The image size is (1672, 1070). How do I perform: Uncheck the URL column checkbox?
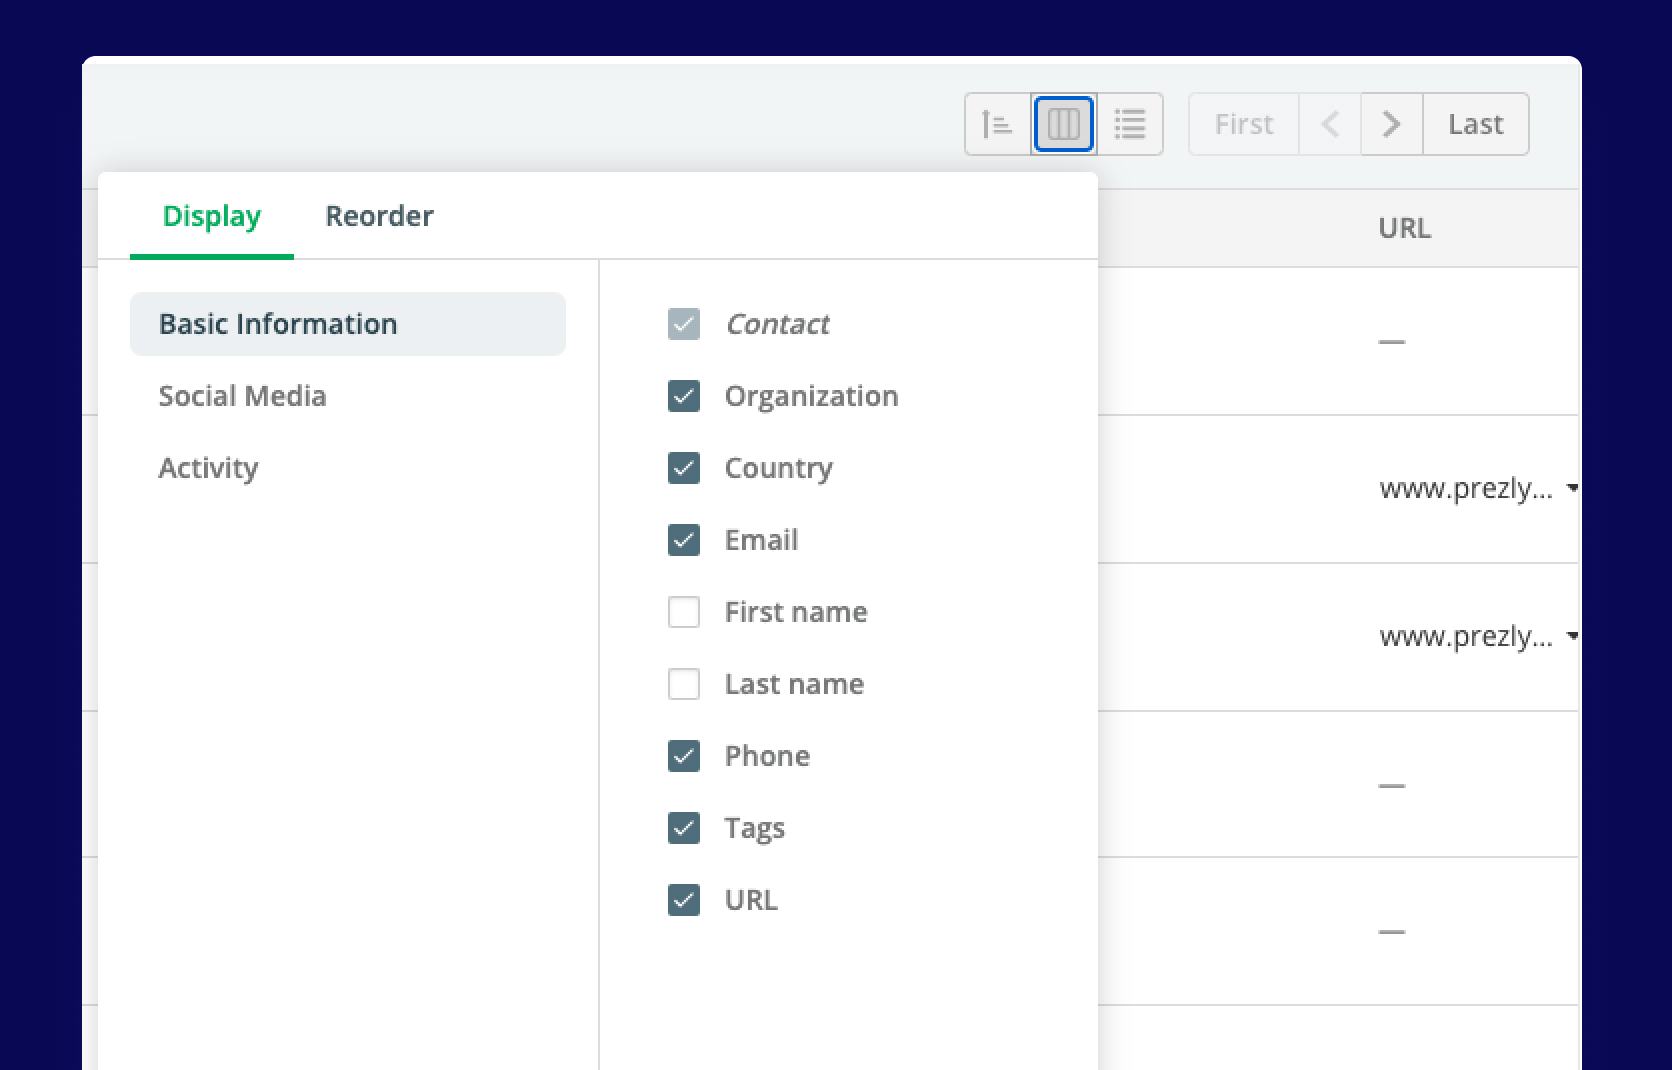tap(684, 900)
